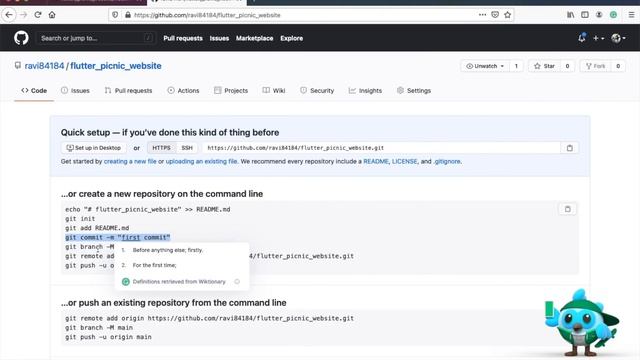Open the browser home page icon
Viewport: 640px width, 360px height.
coord(52,15)
